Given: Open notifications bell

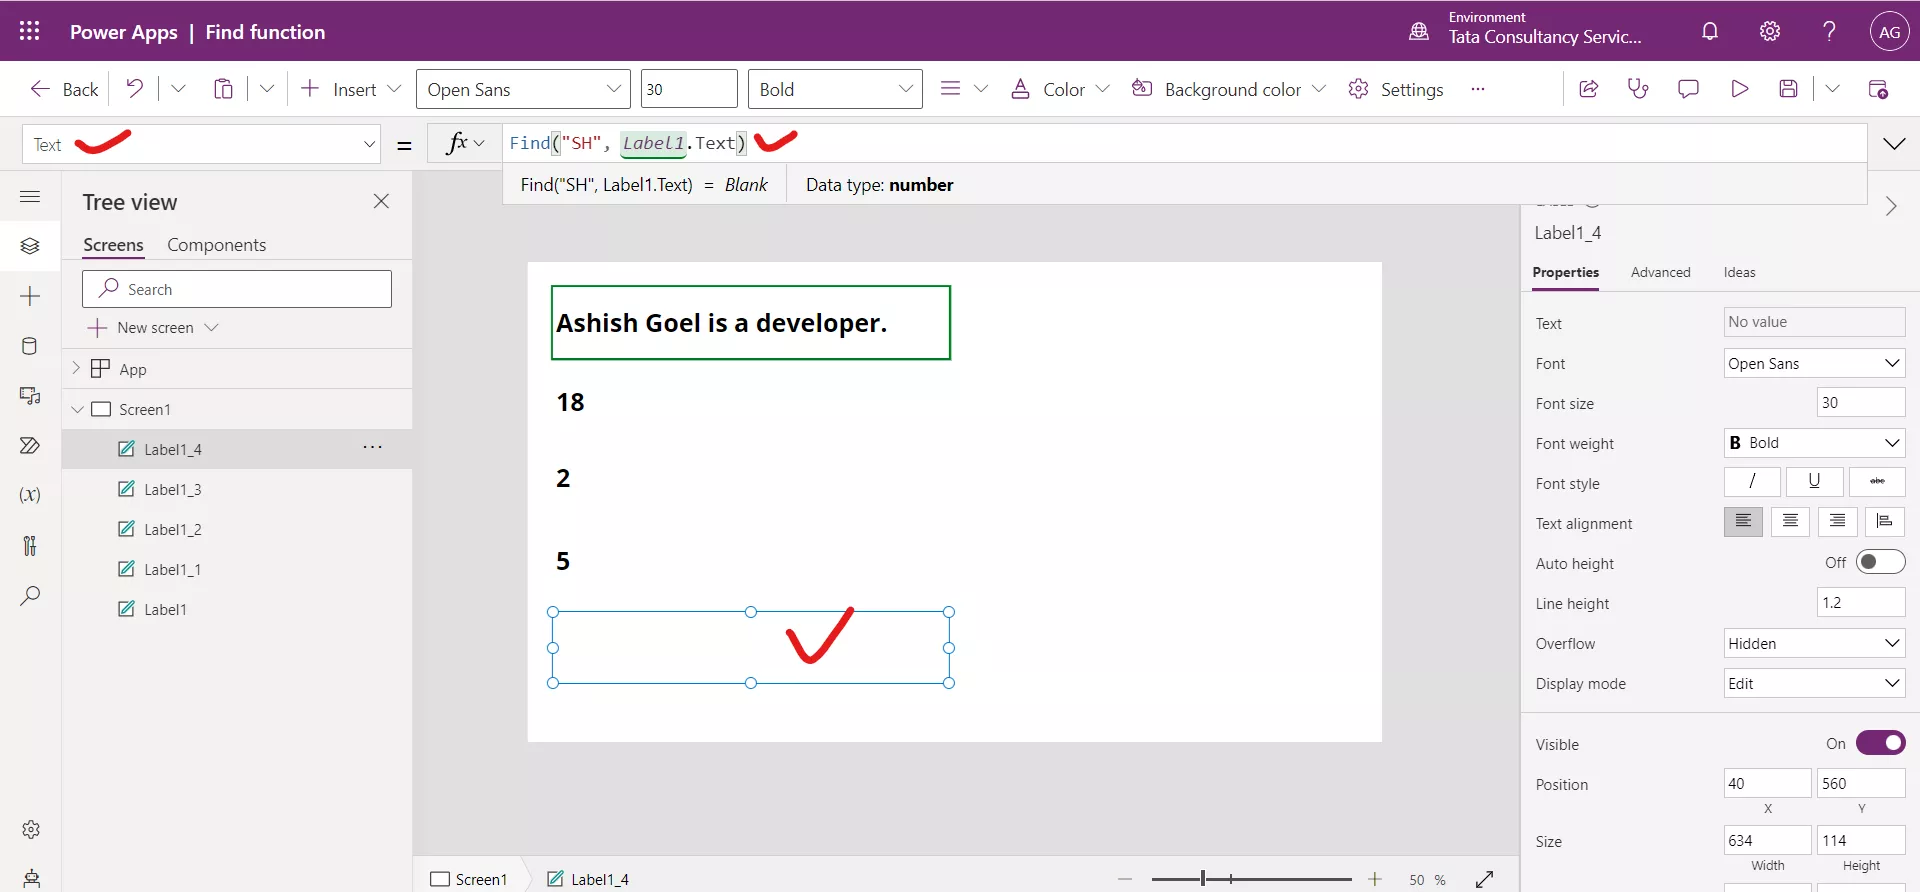Looking at the screenshot, I should pos(1710,31).
